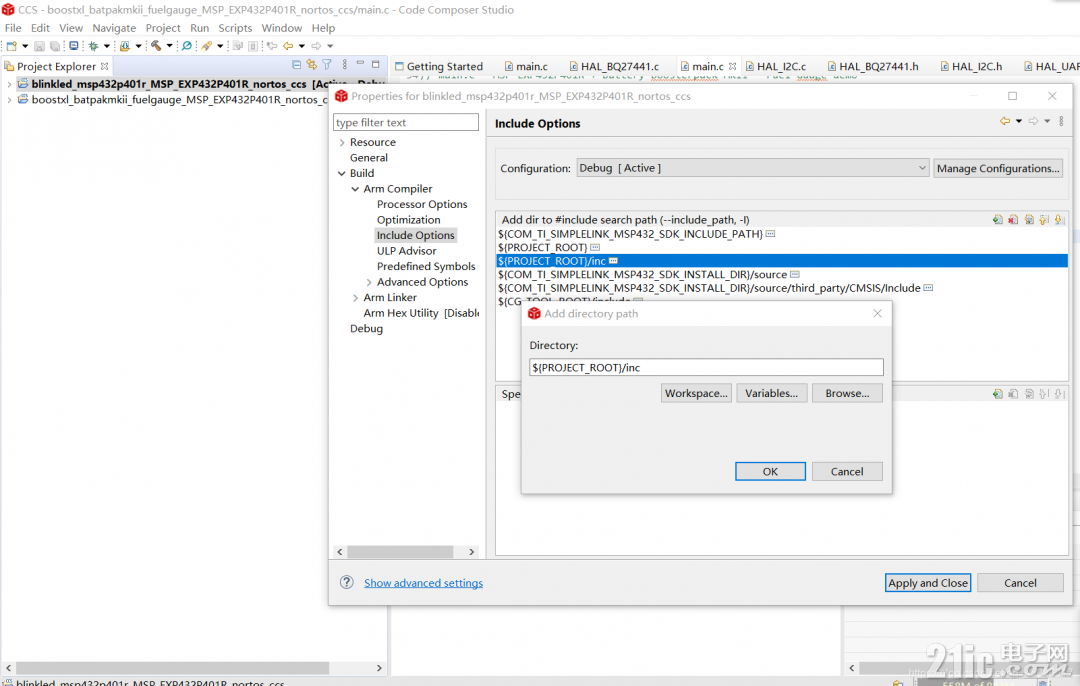Viewport: 1080px width, 686px height.
Task: Click the Save All toolbar icon
Action: coord(54,46)
